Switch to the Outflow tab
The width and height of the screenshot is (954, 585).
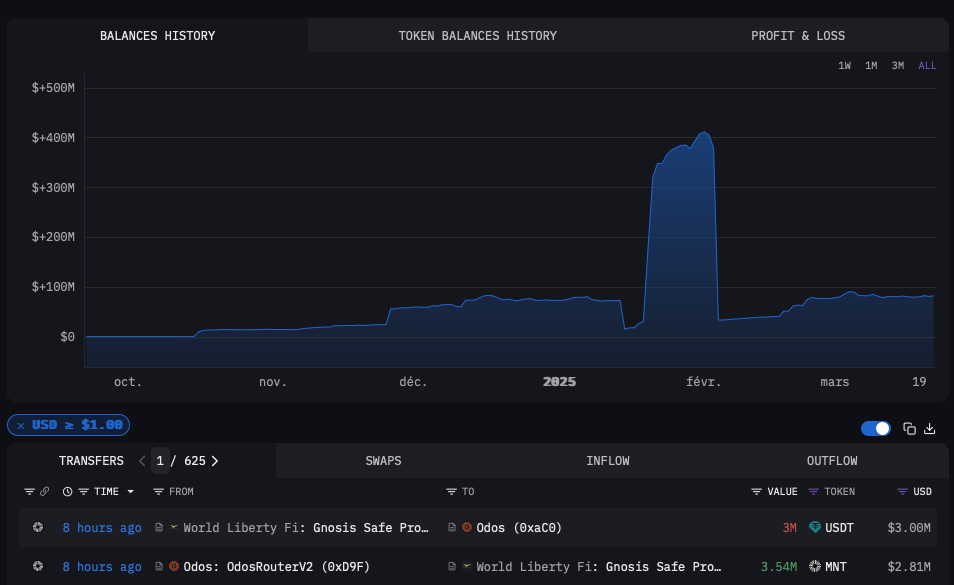(x=832, y=461)
